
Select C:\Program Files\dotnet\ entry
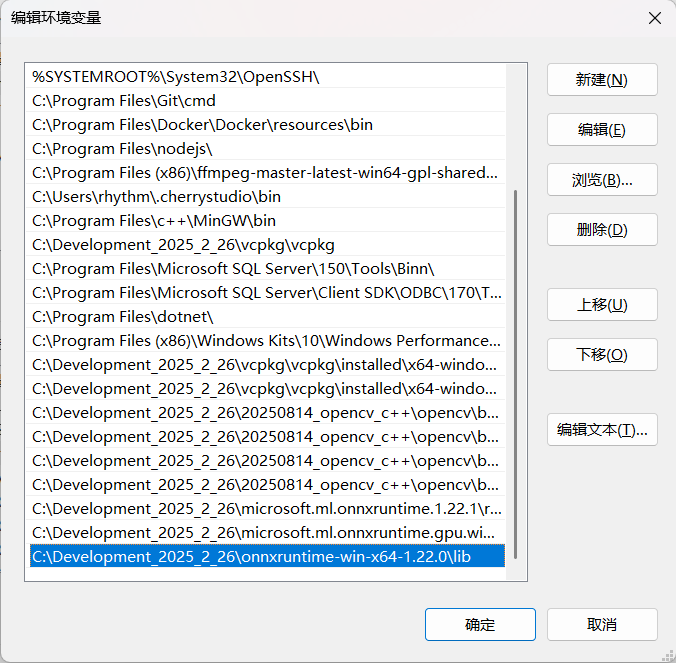pyautogui.click(x=267, y=317)
